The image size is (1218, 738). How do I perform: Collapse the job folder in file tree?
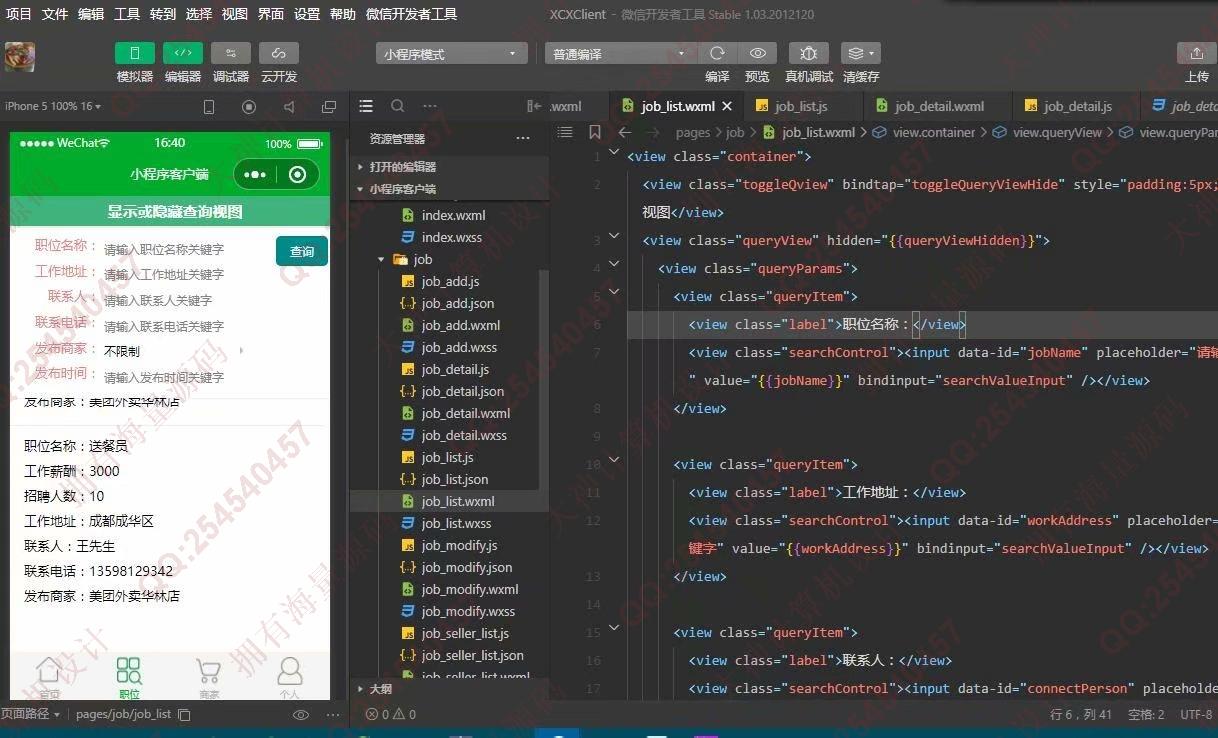[x=381, y=259]
